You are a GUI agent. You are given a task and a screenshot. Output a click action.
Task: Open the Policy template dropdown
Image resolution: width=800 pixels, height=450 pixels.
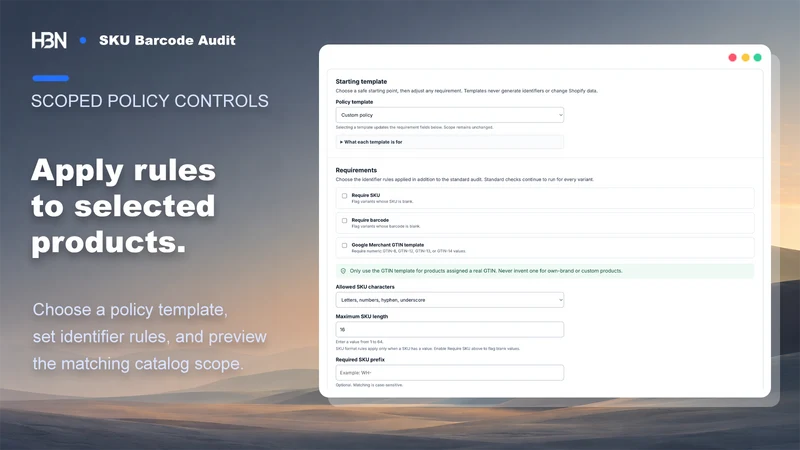coord(449,115)
